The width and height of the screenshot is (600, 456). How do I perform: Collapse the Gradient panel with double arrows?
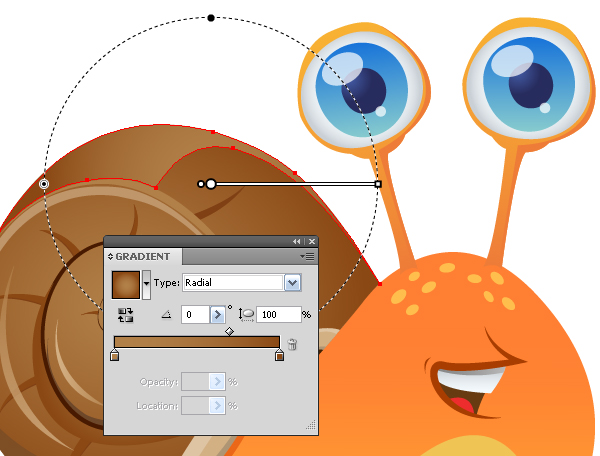(x=297, y=241)
